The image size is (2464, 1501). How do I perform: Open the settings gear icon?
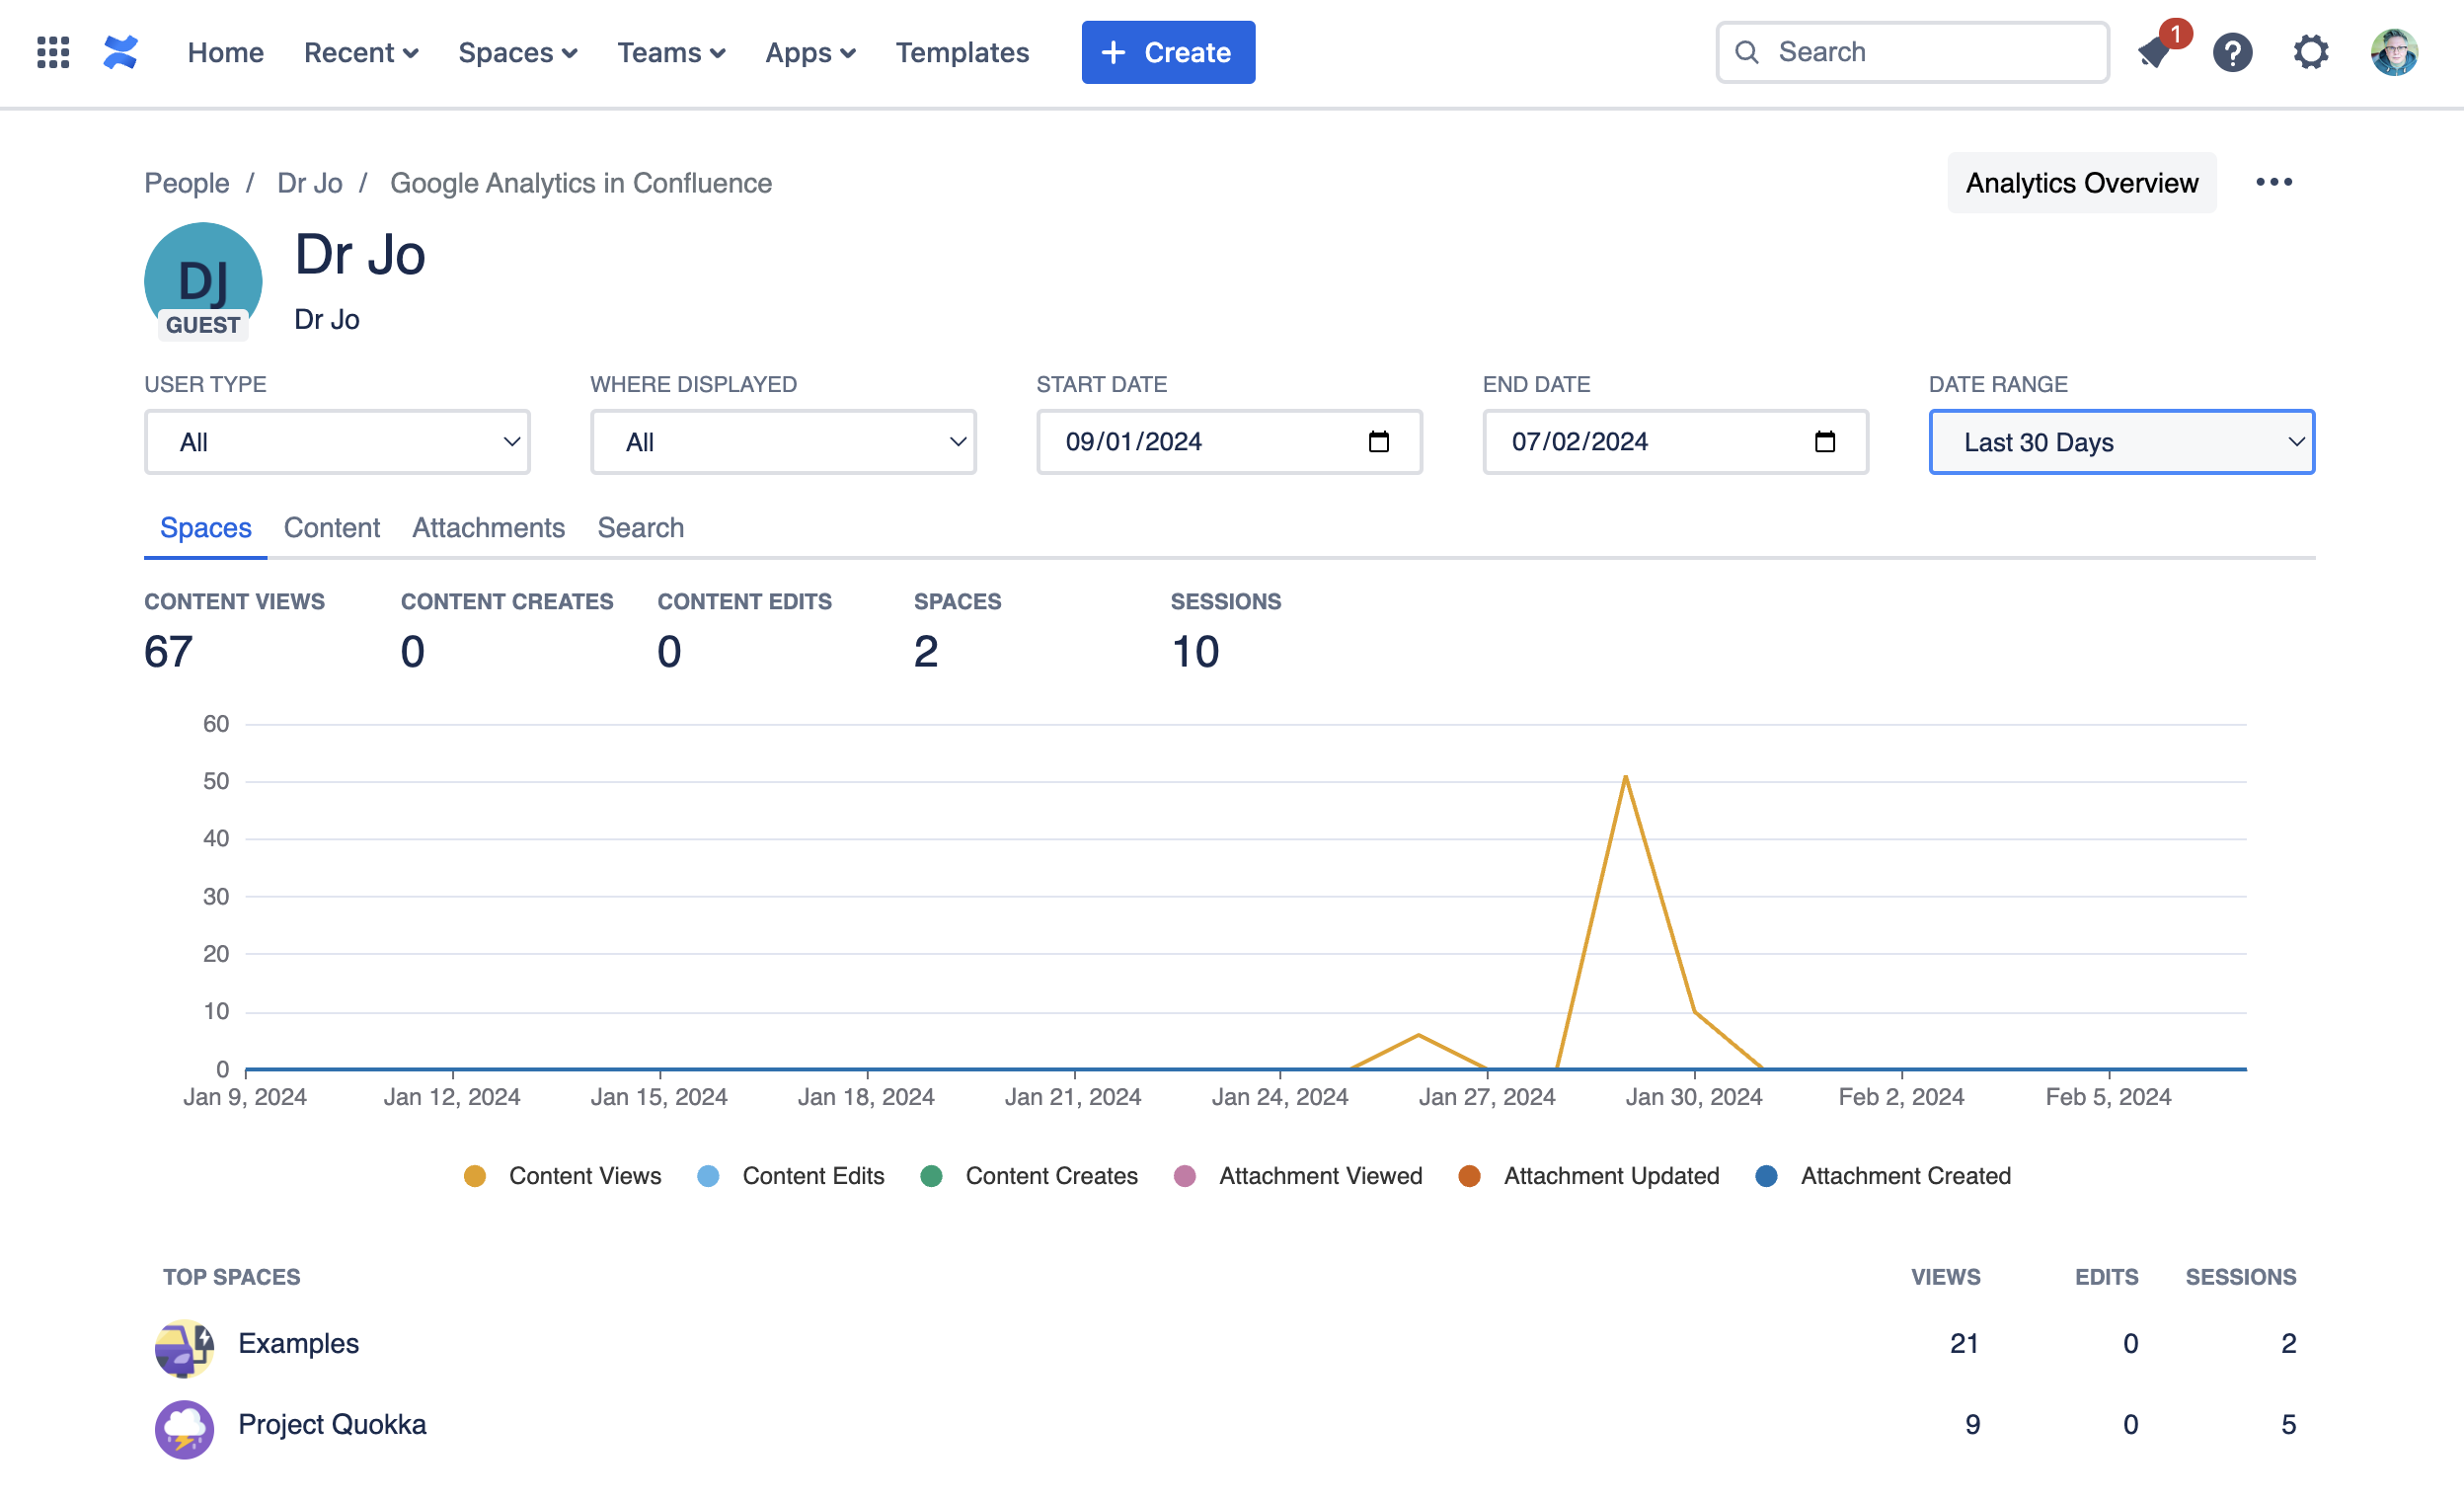coord(2310,52)
